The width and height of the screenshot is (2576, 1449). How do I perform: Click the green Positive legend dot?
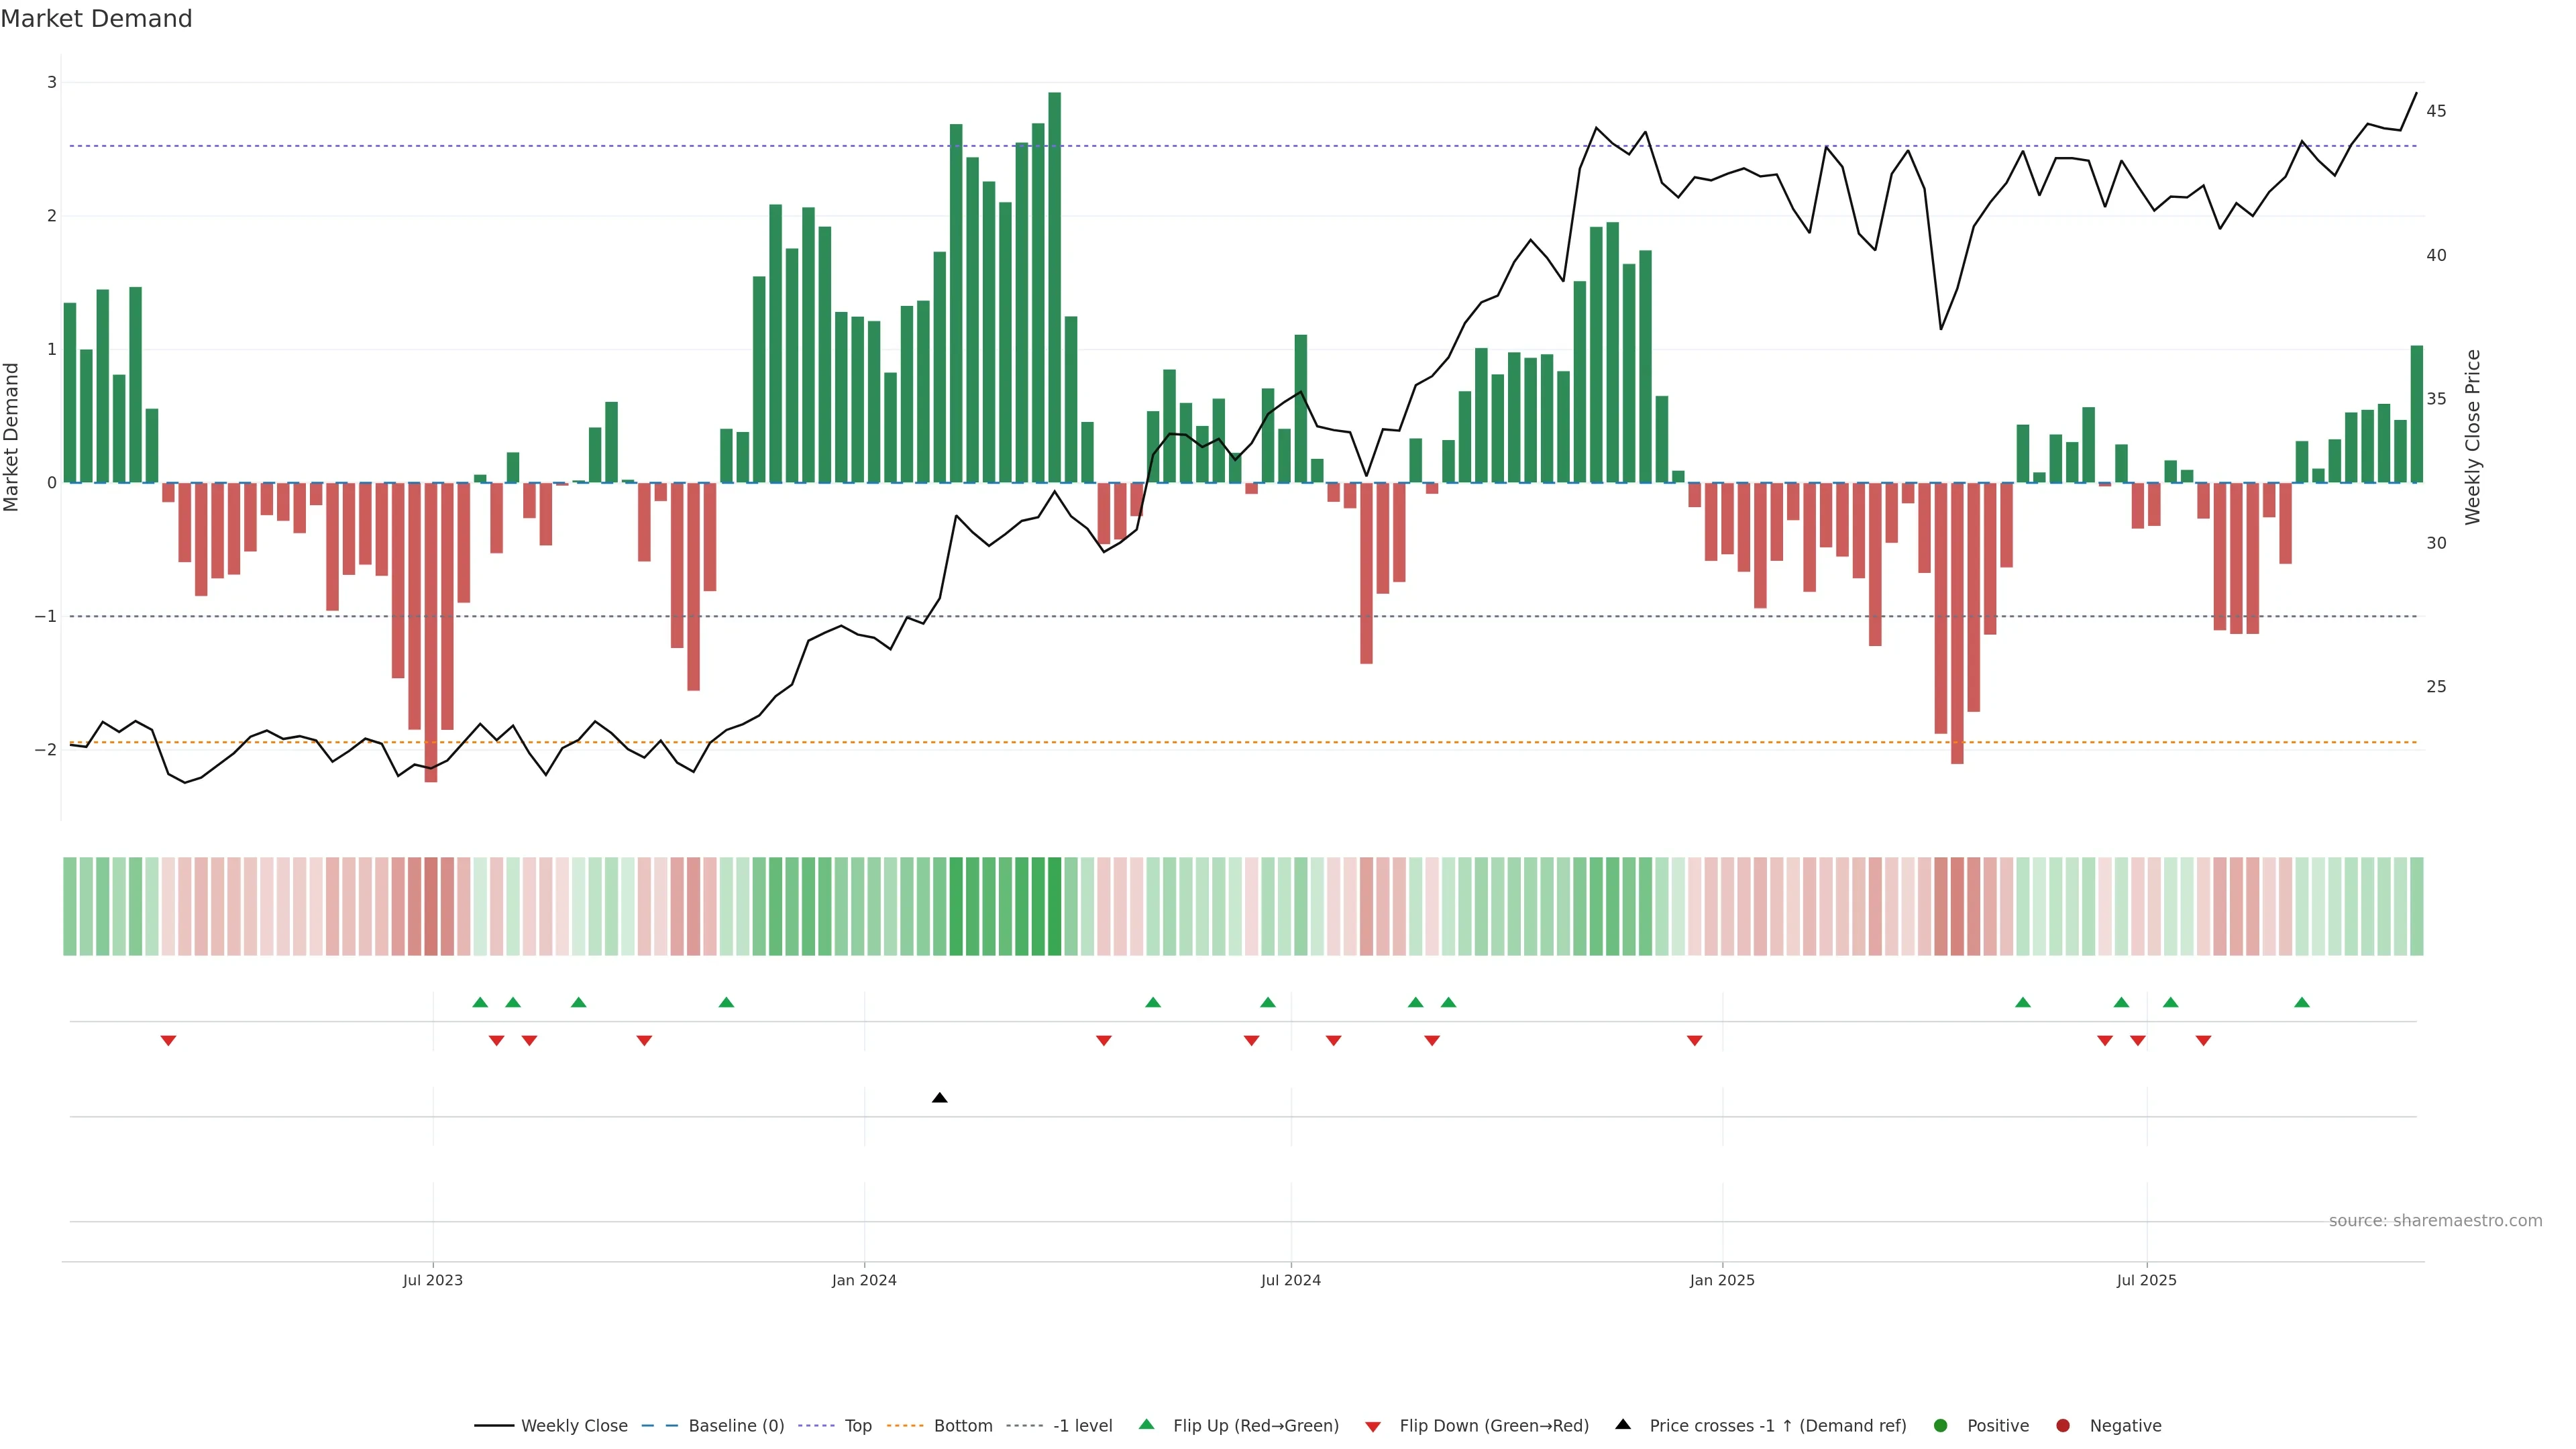tap(1941, 1426)
